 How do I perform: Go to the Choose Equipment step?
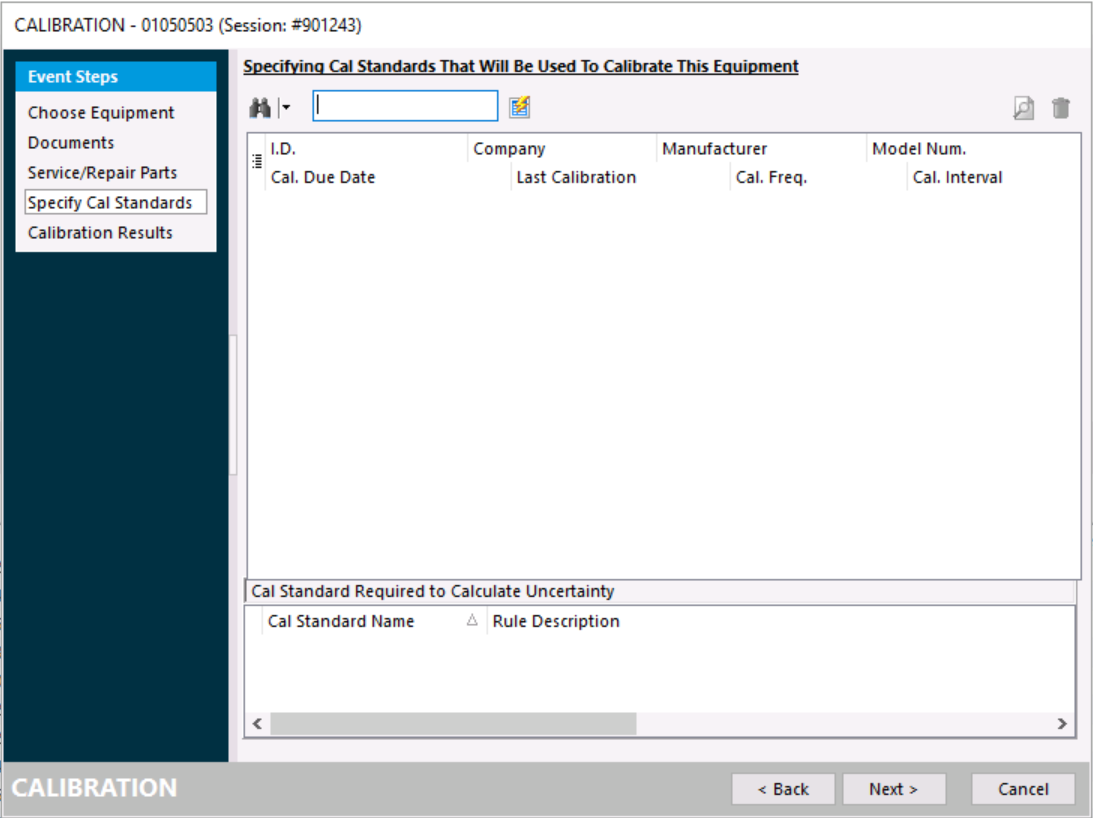[x=101, y=113]
